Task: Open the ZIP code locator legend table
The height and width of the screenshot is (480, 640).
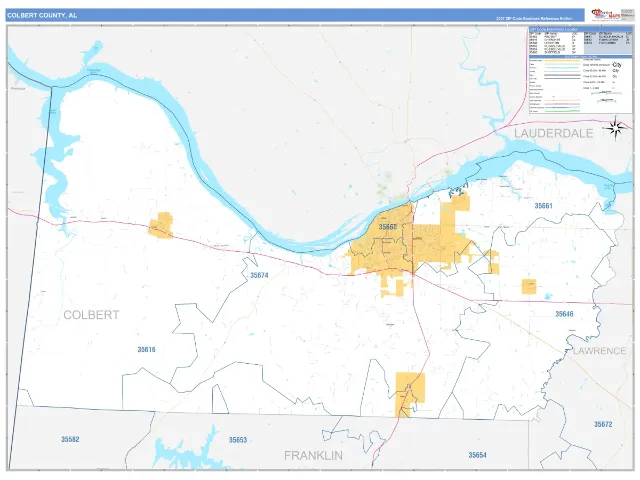Action: (580, 41)
